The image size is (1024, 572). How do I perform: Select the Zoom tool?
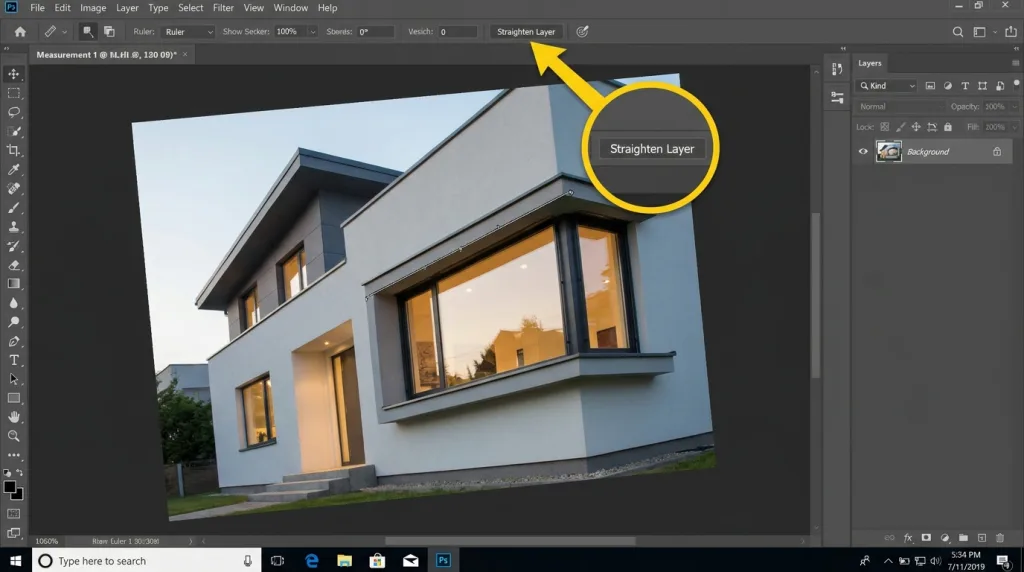[x=14, y=436]
